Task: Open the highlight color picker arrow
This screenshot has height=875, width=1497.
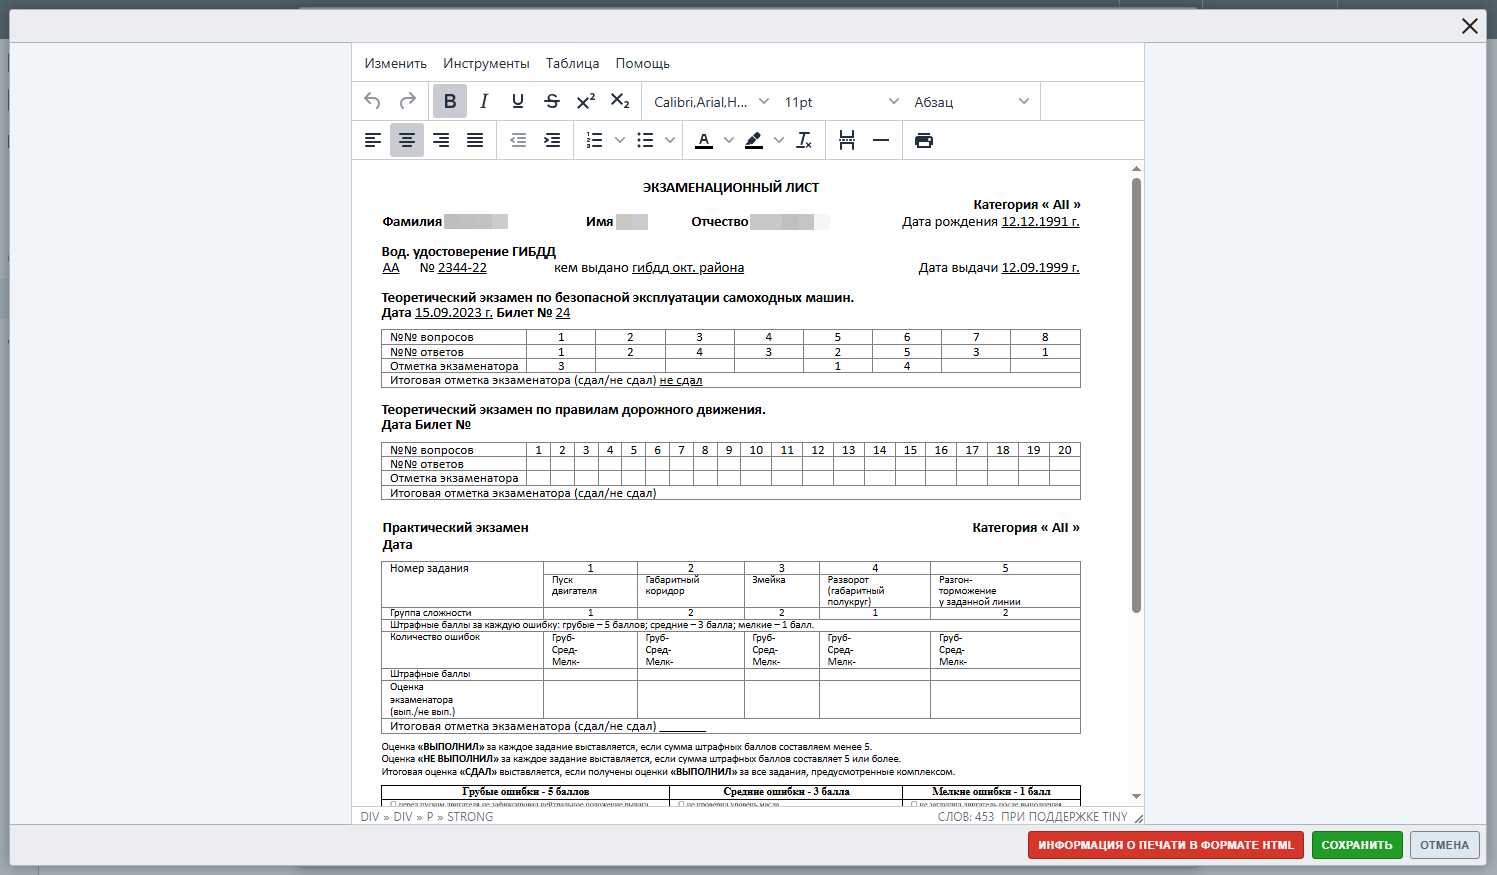Action: click(779, 140)
